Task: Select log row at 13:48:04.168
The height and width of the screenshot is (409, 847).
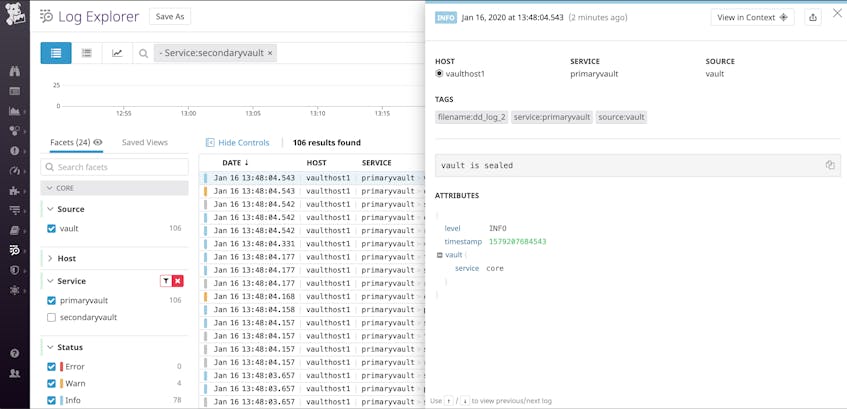Action: click(312, 296)
